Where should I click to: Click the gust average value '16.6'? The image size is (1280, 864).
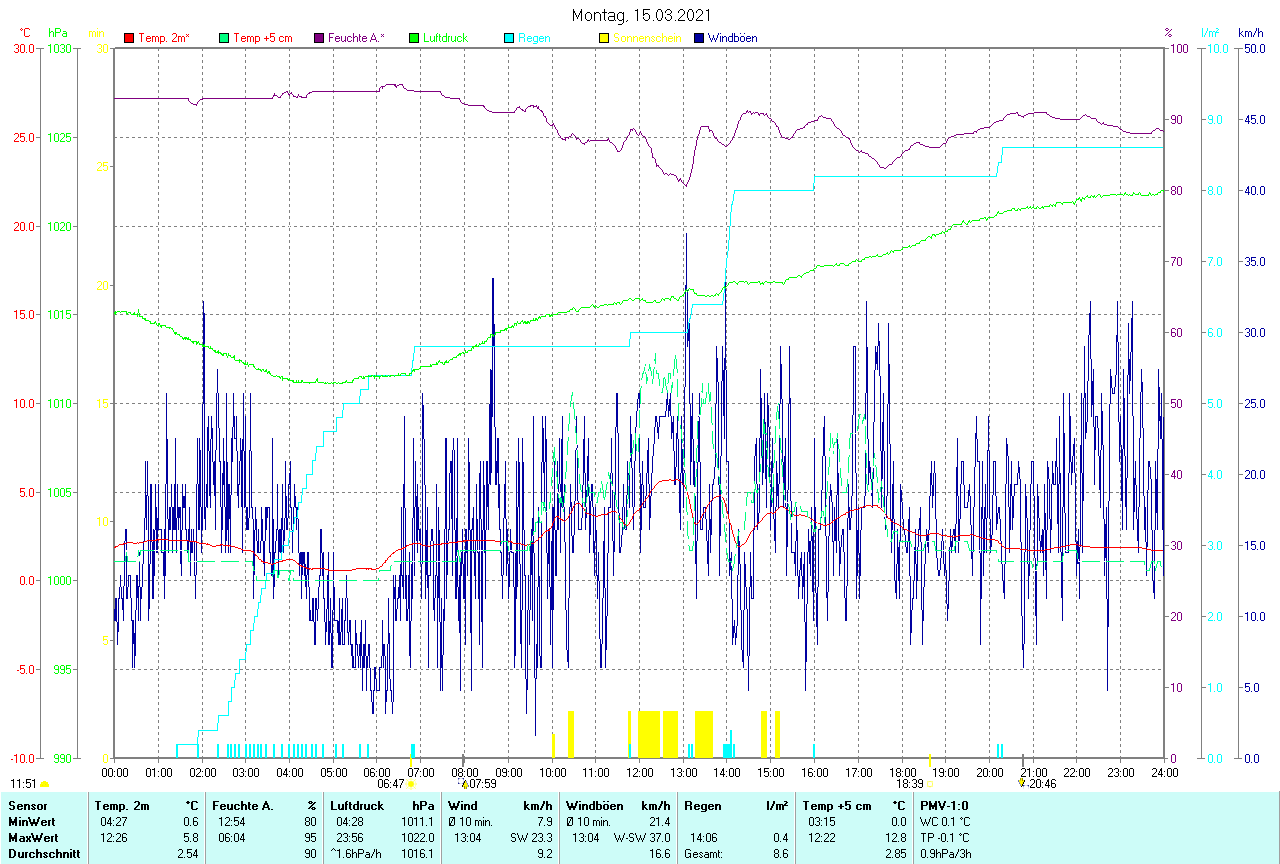pyautogui.click(x=659, y=854)
